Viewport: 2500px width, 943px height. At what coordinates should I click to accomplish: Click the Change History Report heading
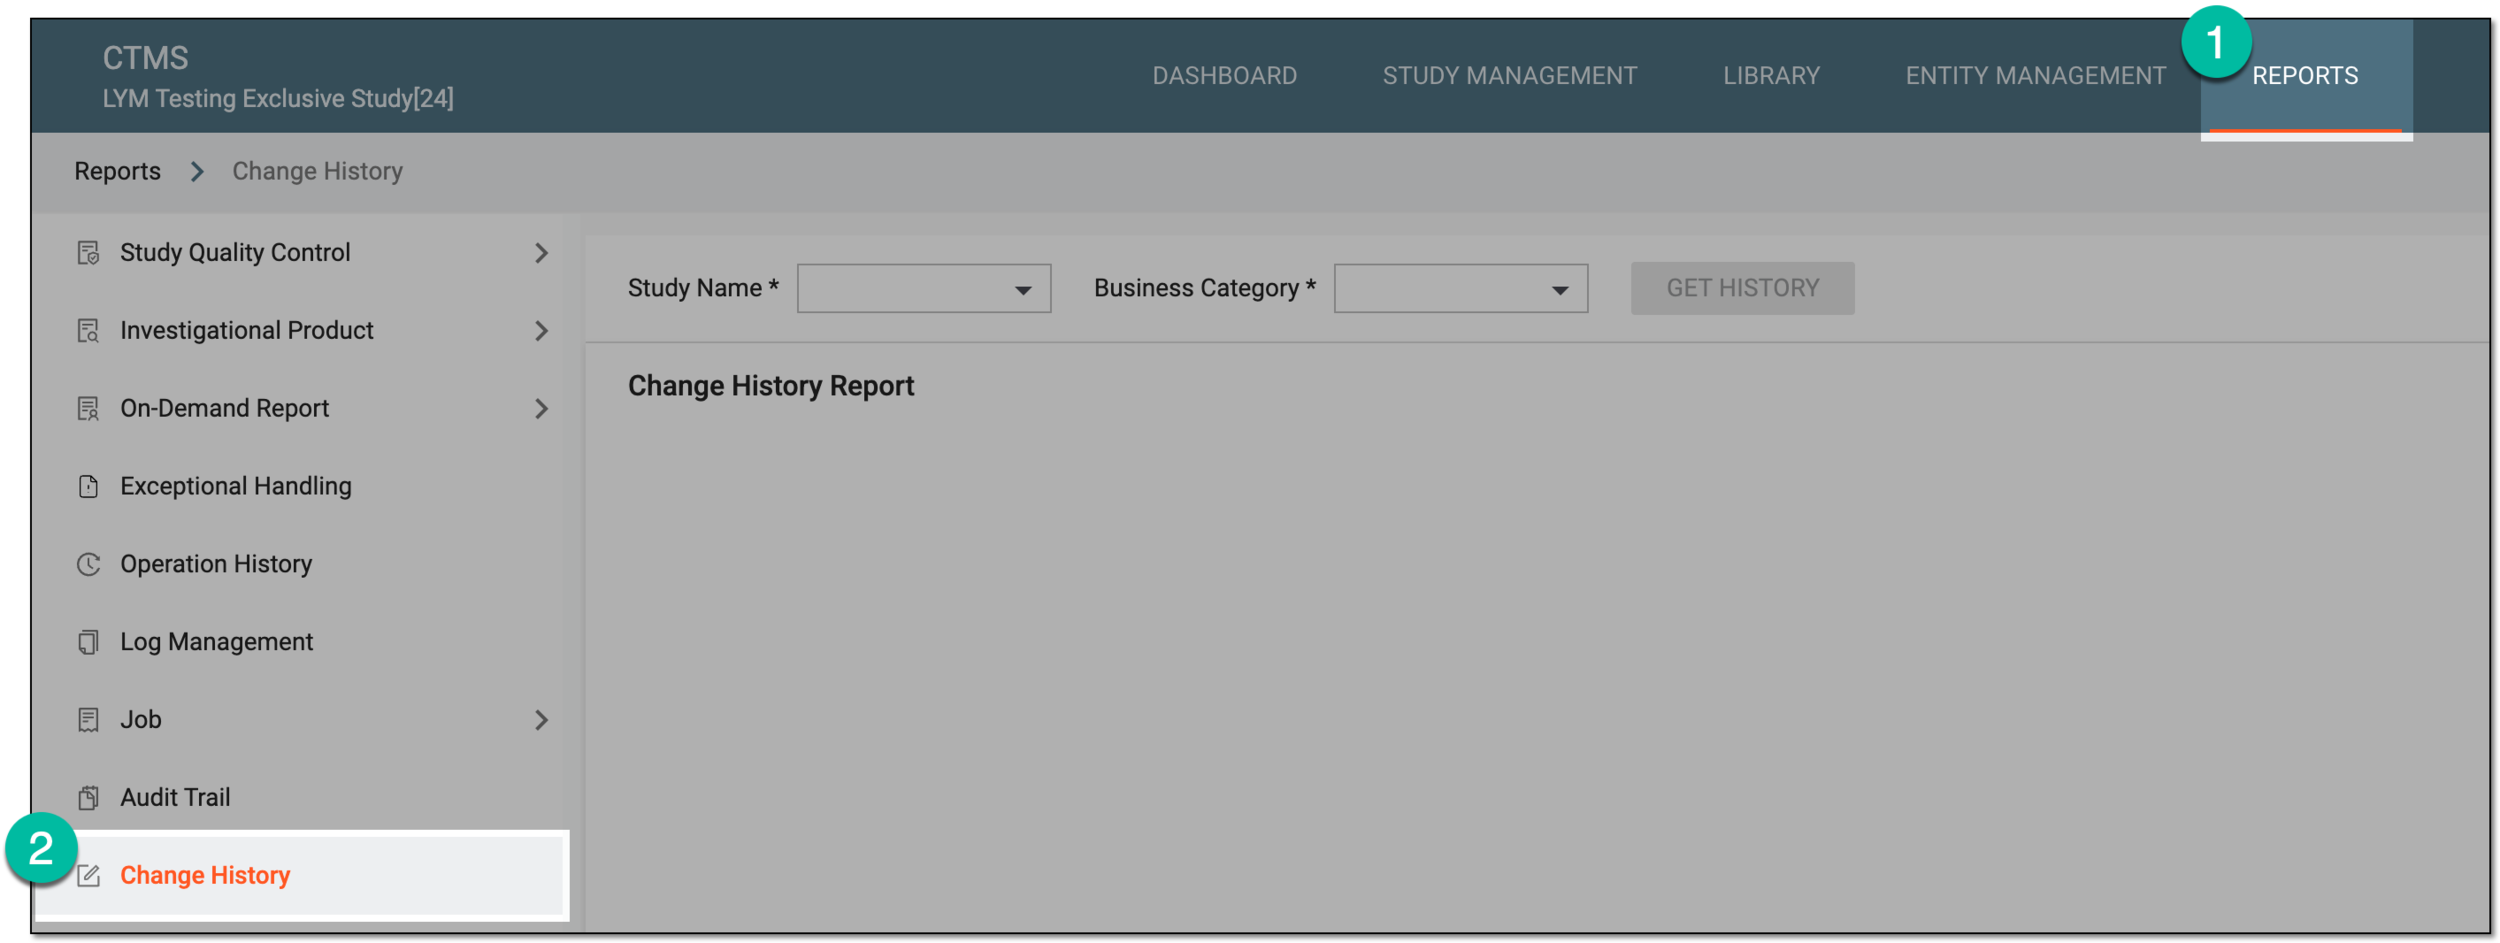[x=770, y=386]
